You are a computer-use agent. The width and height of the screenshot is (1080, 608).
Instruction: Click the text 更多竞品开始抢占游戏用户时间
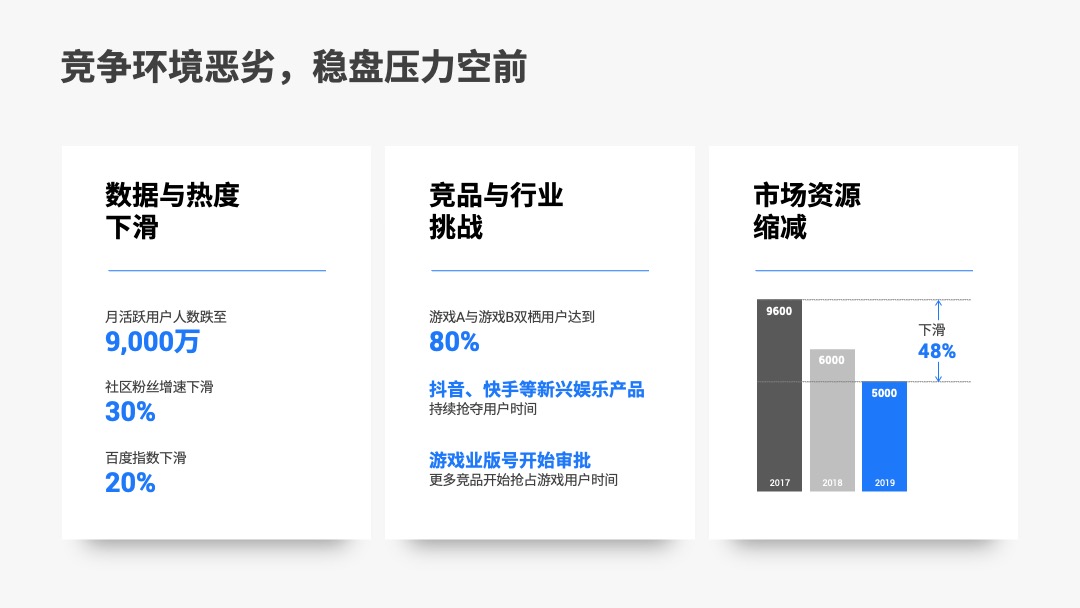coord(523,480)
